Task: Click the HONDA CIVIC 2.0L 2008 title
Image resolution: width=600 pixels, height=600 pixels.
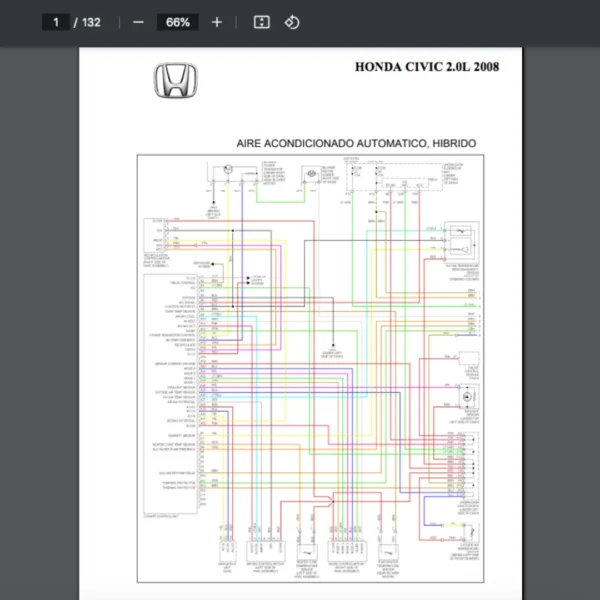Action: [x=427, y=67]
